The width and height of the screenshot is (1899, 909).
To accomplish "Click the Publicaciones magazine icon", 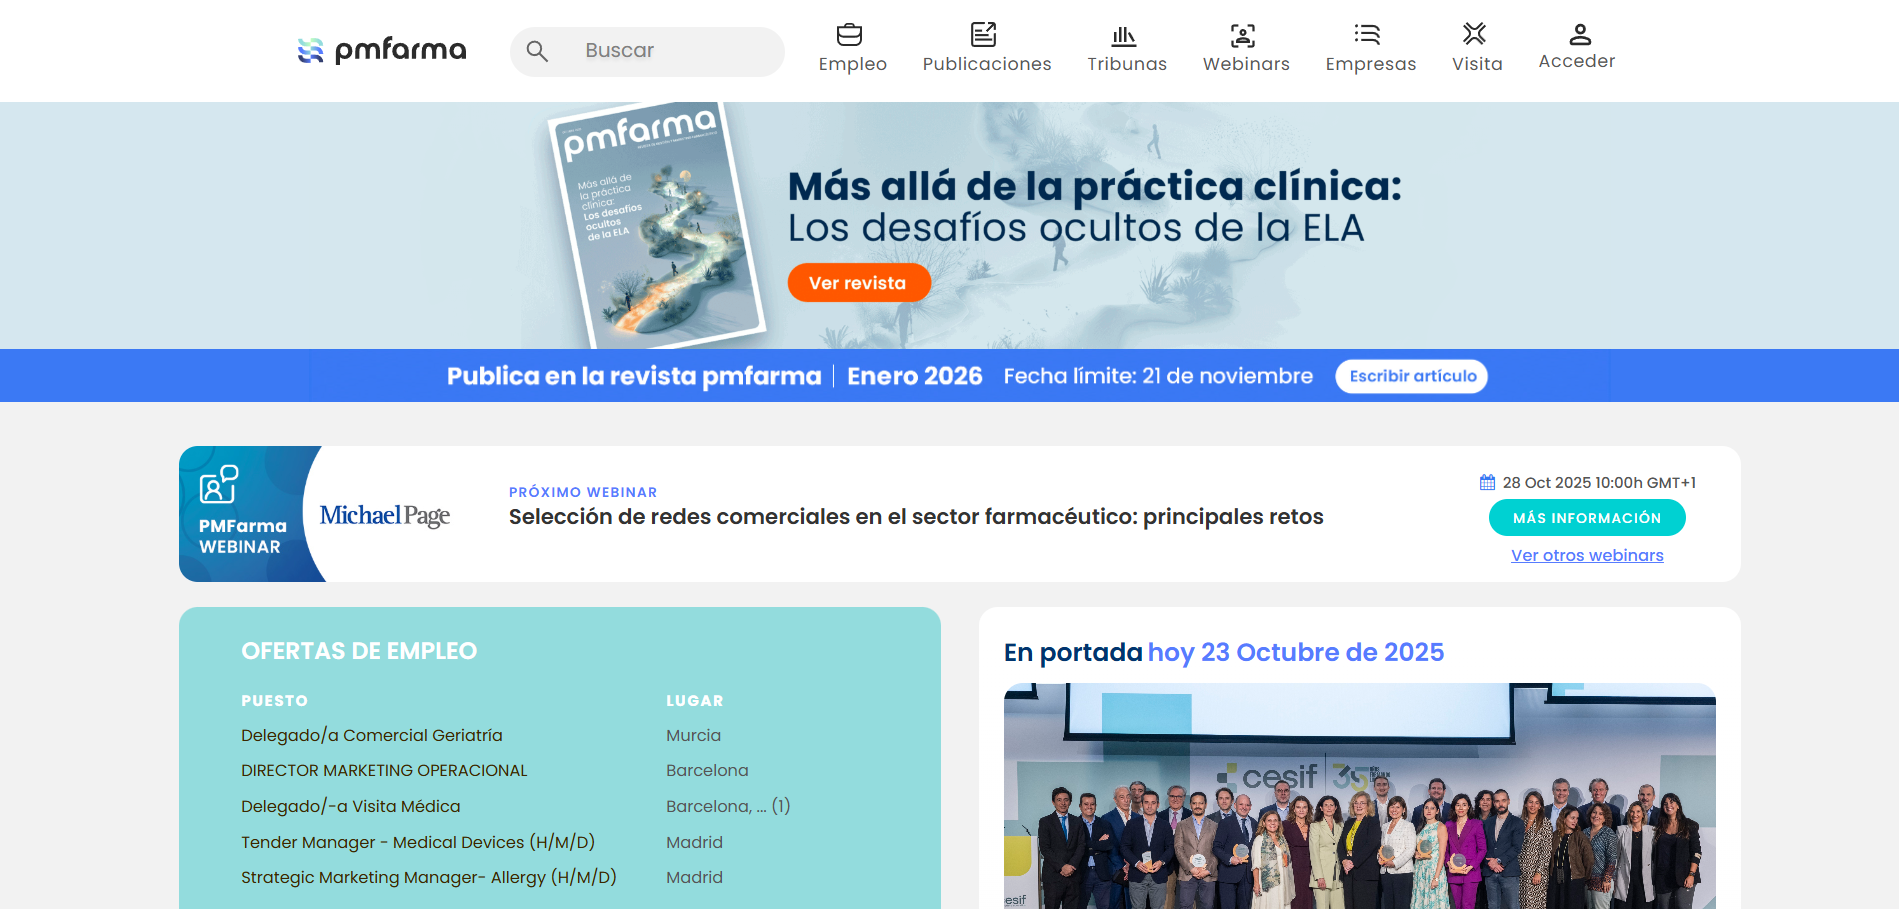I will 986,34.
